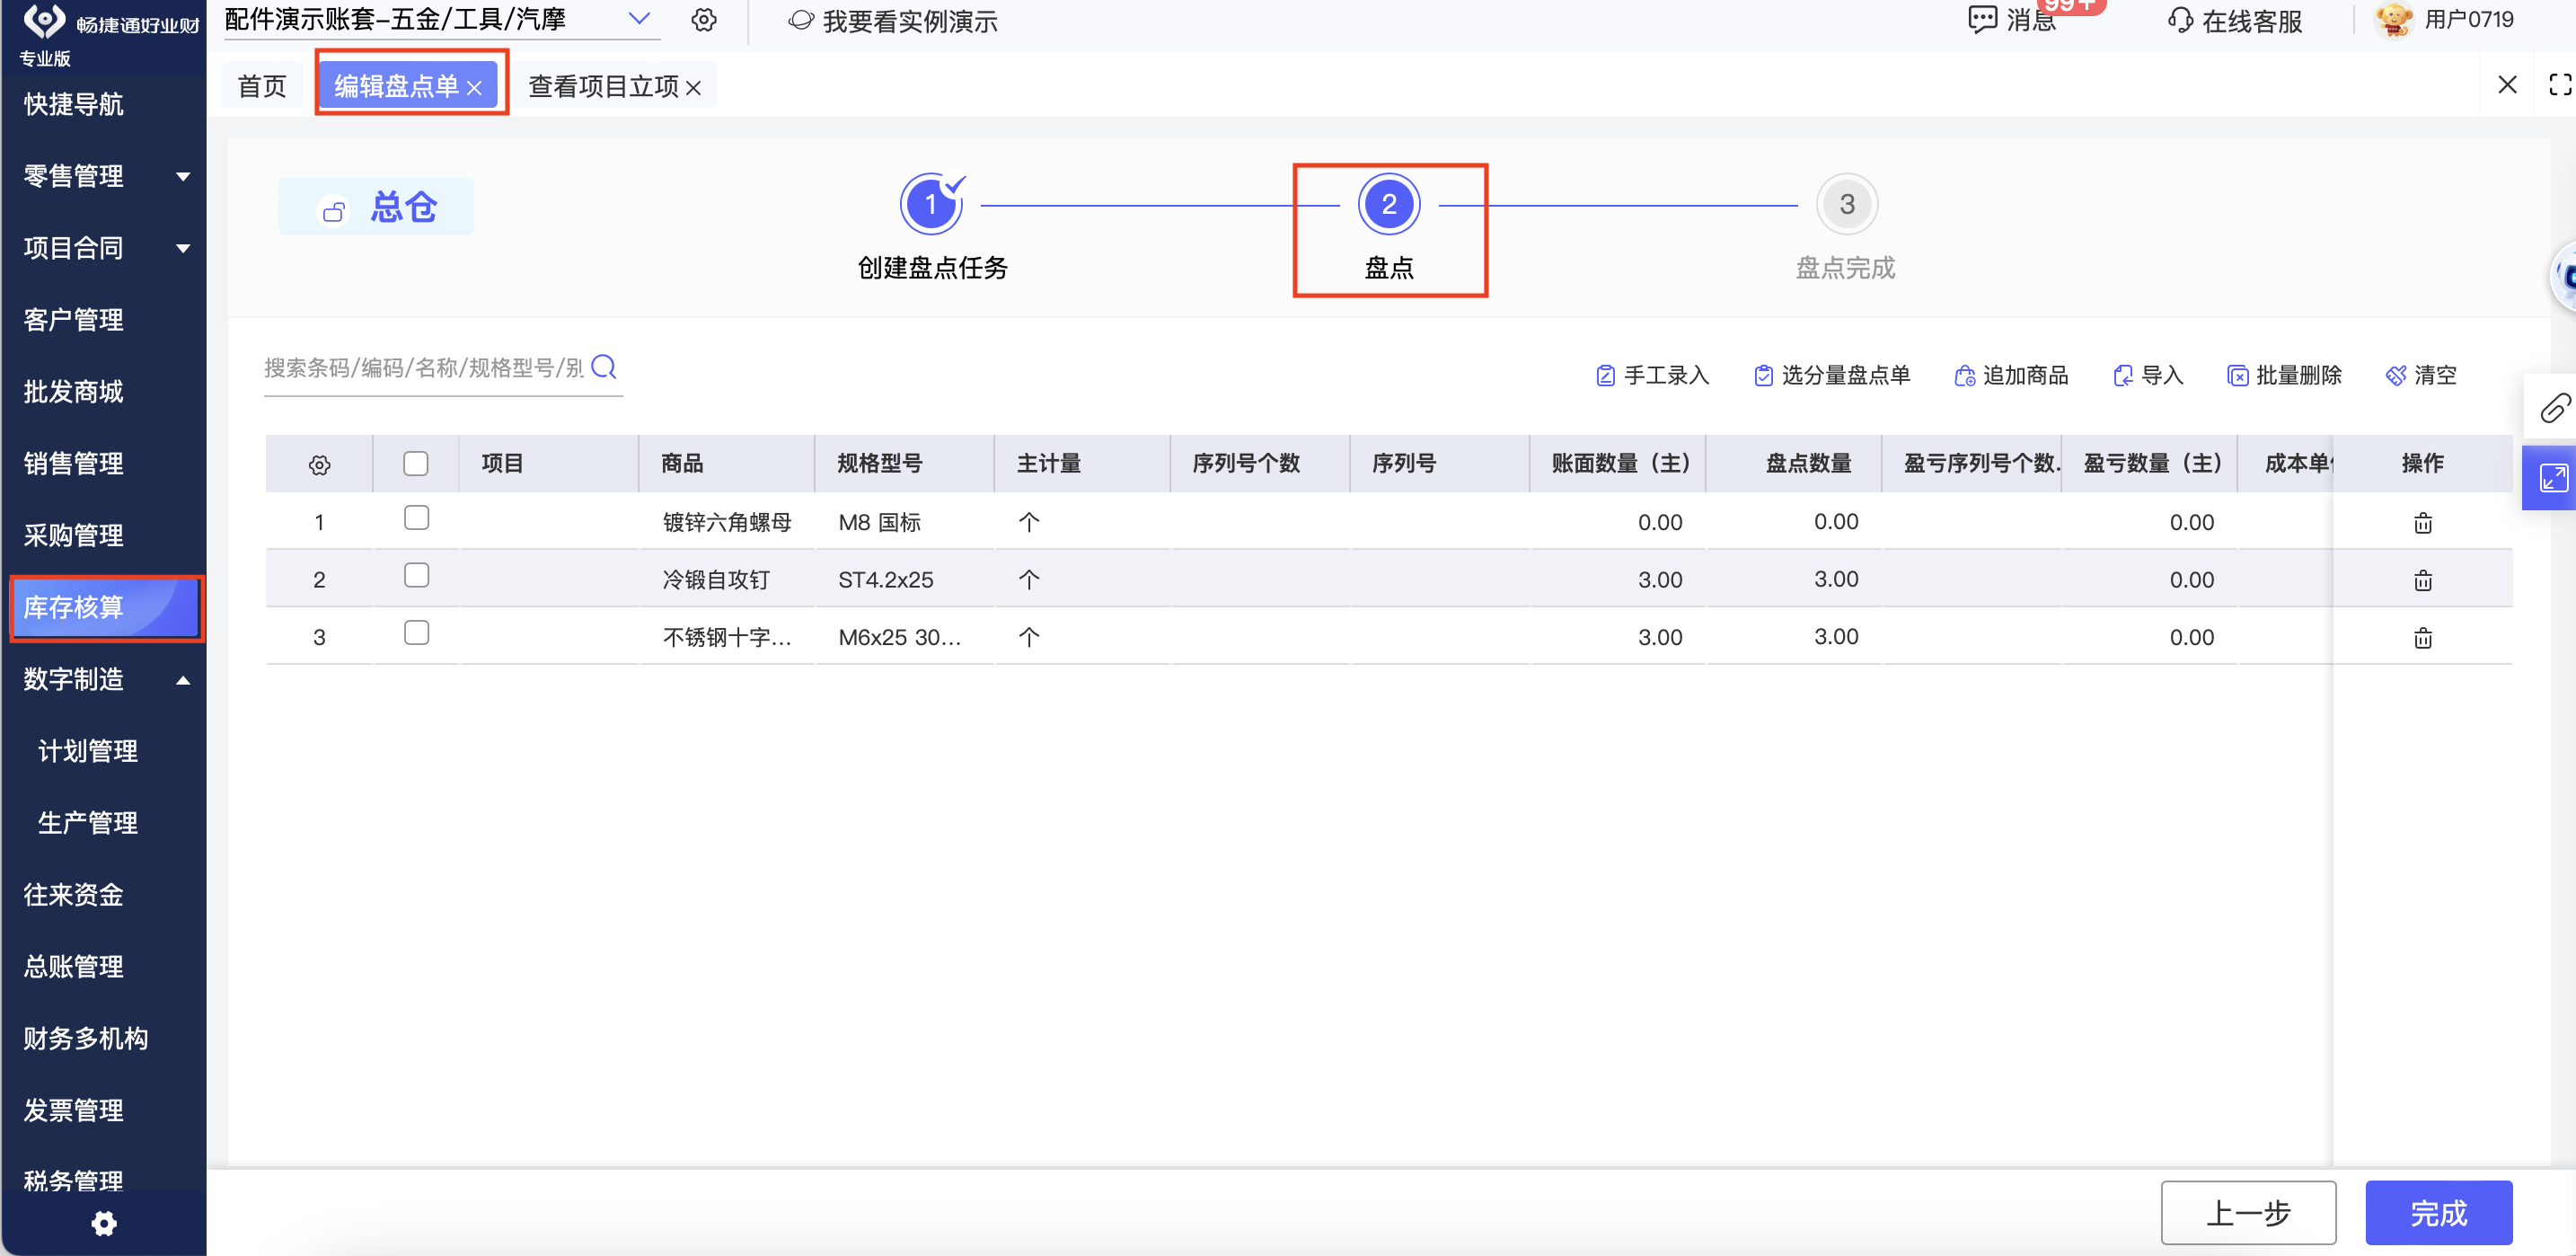The width and height of the screenshot is (2576, 1256).
Task: Open 库存核算 in the sidebar
Action: [103, 607]
